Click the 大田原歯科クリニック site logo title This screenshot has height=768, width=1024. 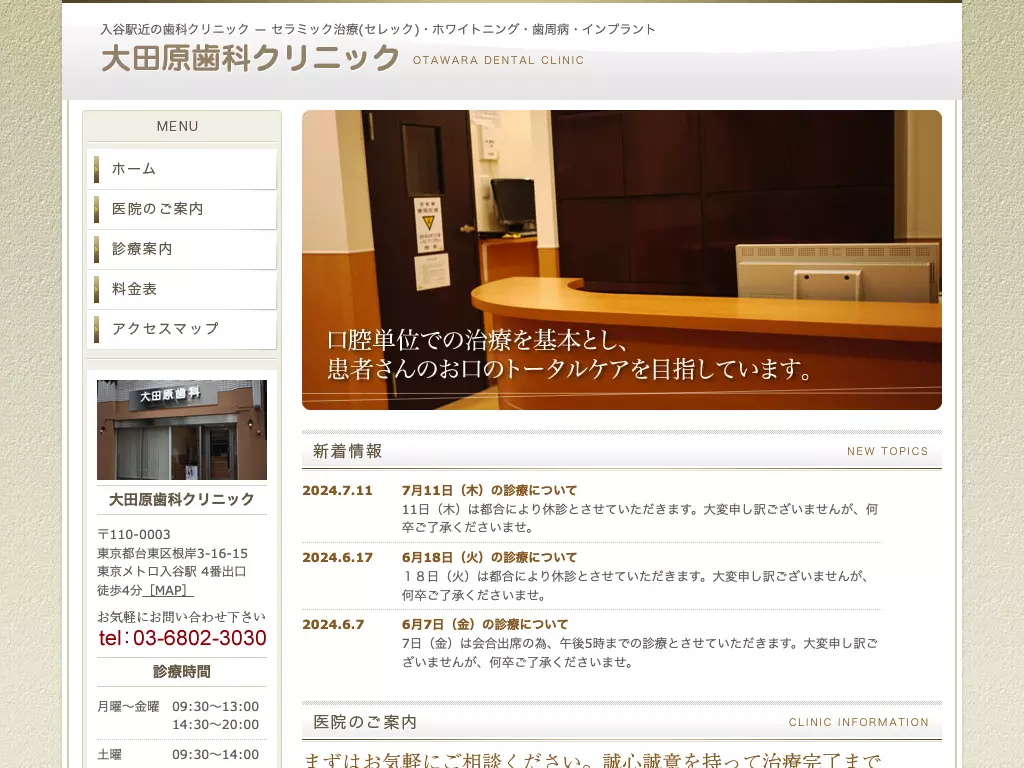click(251, 58)
